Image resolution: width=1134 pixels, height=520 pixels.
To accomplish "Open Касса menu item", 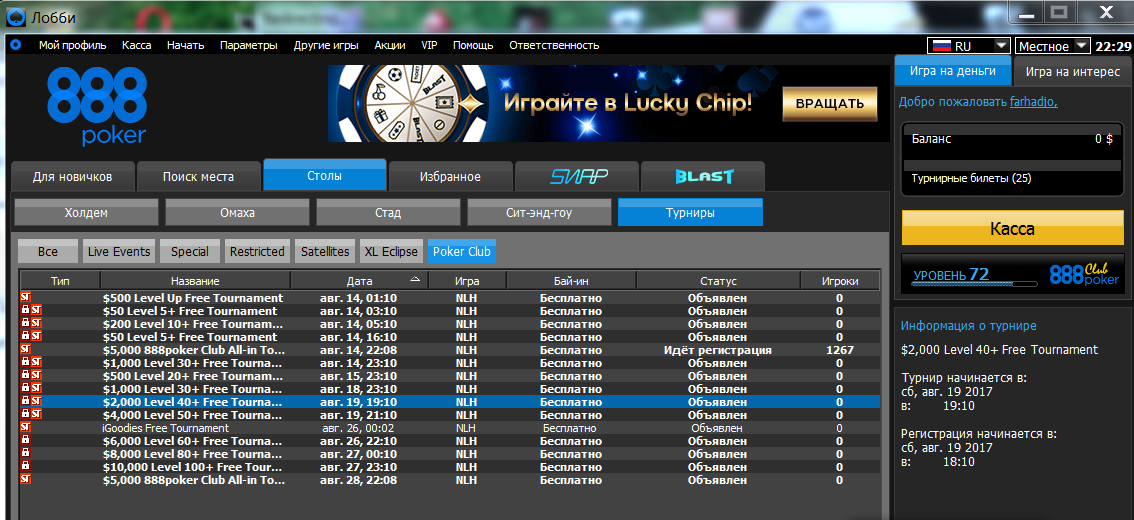I will coord(137,45).
